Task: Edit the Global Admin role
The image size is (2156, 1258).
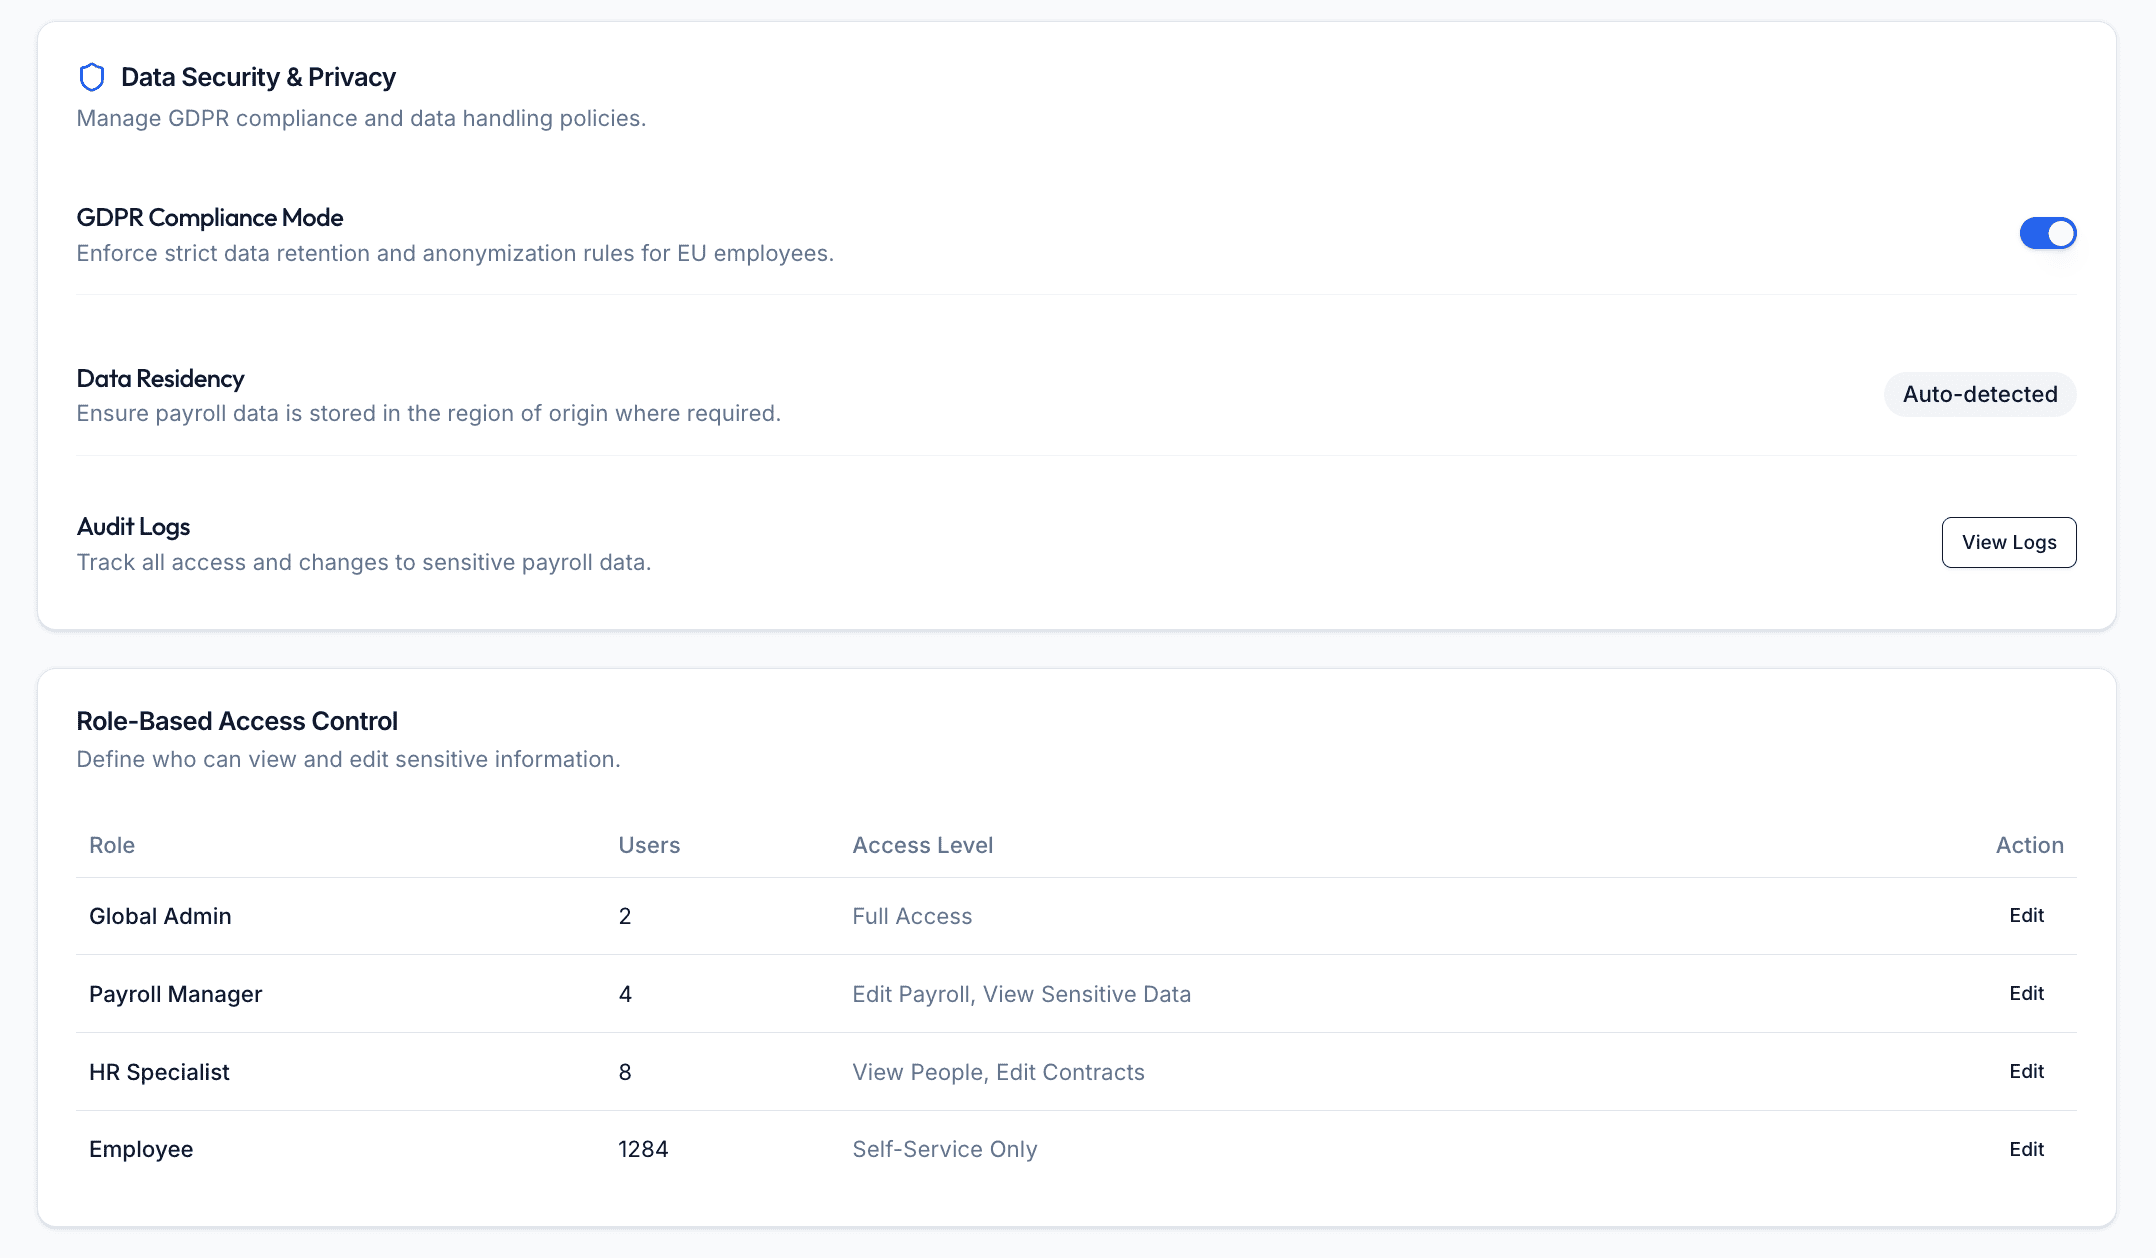Action: click(x=2026, y=915)
